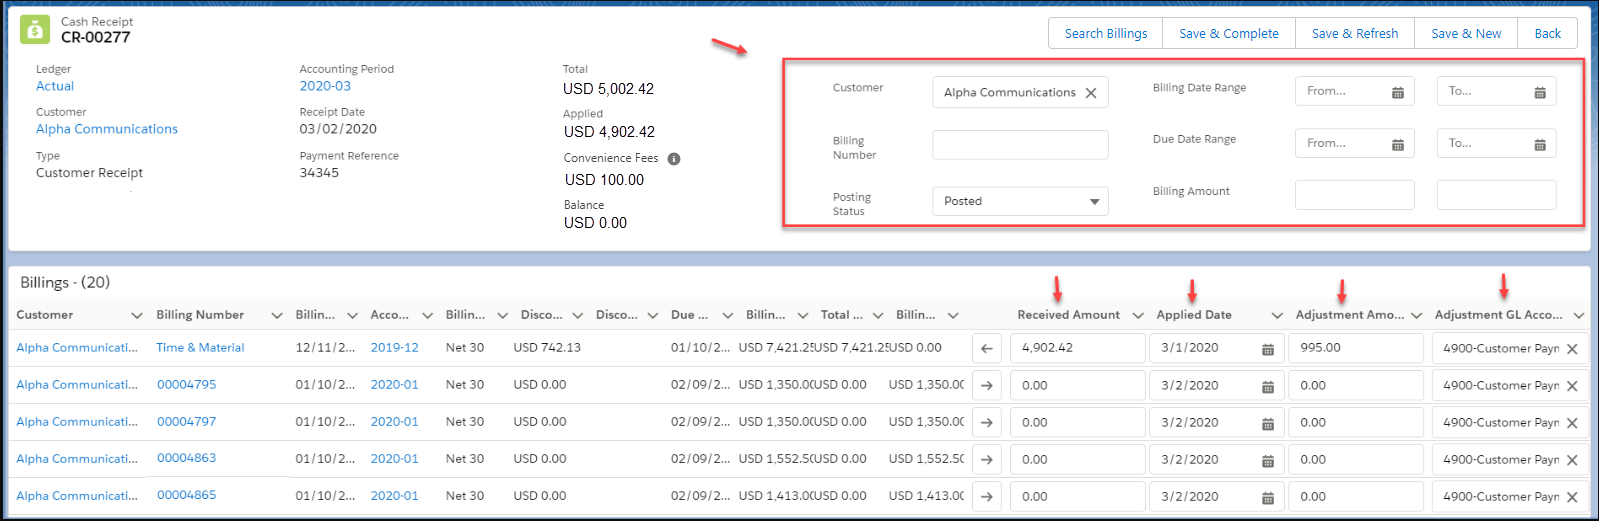1599x521 pixels.
Task: Click the Convenience Fees info icon
Action: (x=674, y=159)
